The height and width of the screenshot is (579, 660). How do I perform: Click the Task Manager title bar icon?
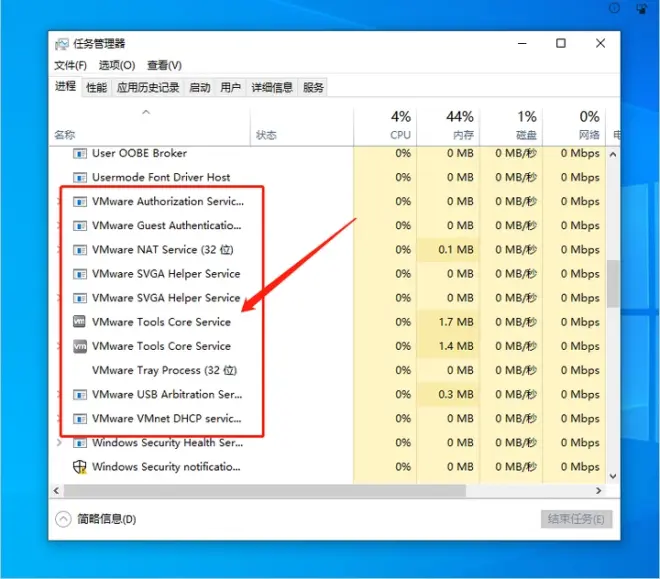coord(62,44)
